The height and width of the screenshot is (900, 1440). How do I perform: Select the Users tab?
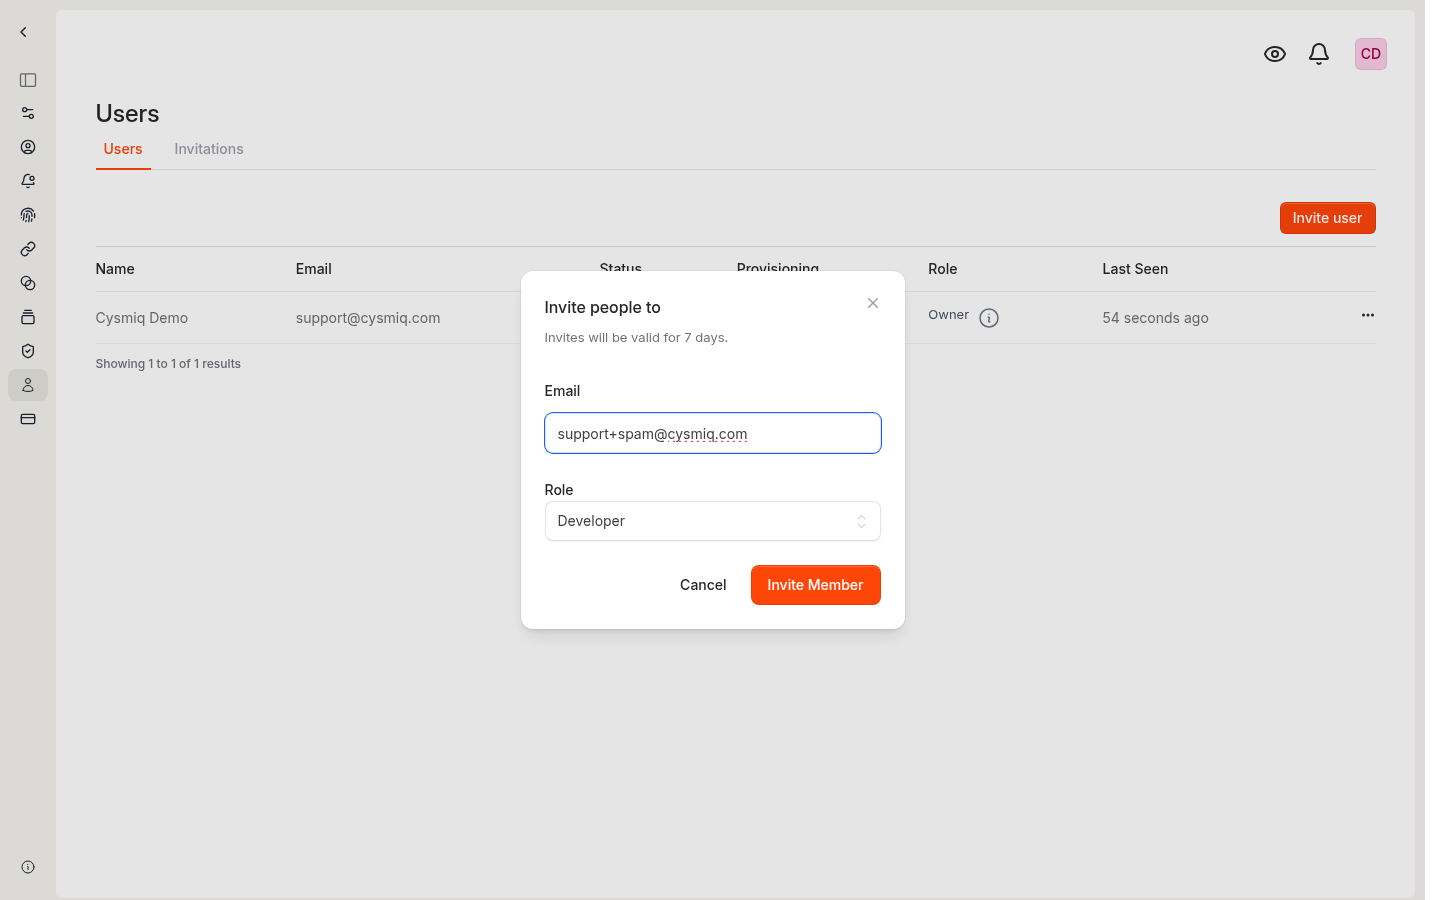tap(122, 148)
